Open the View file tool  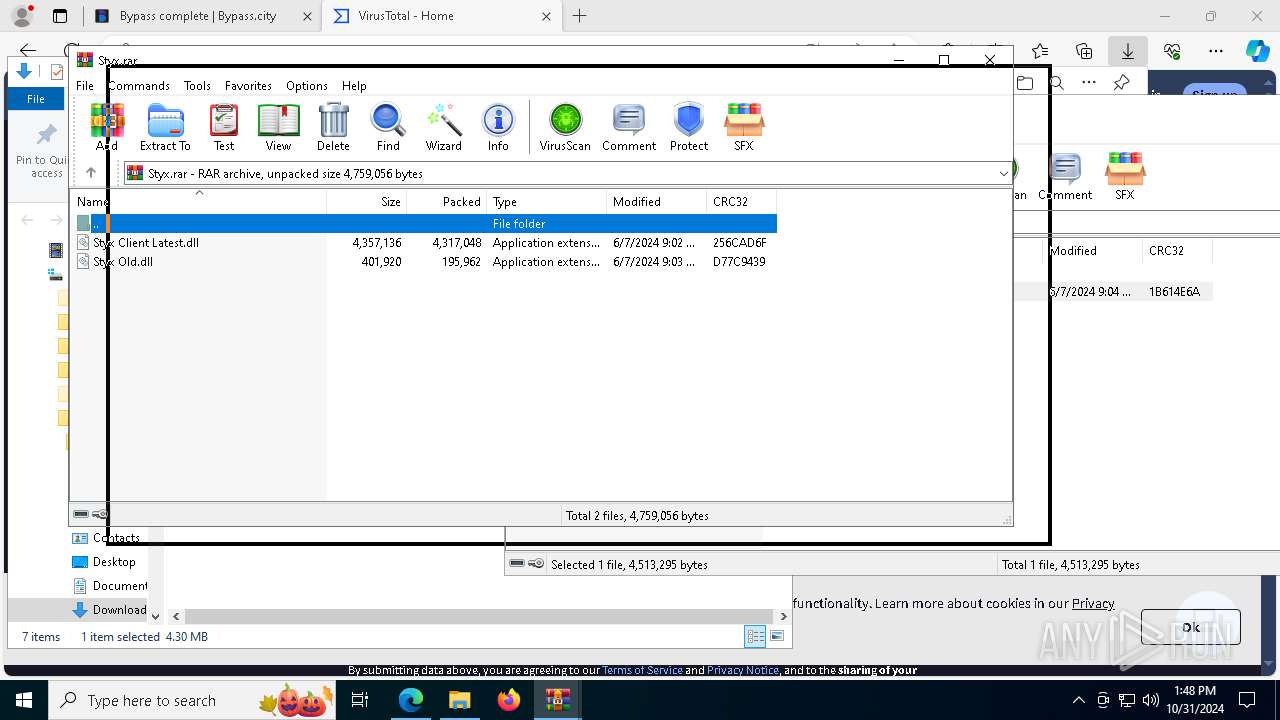pos(278,127)
